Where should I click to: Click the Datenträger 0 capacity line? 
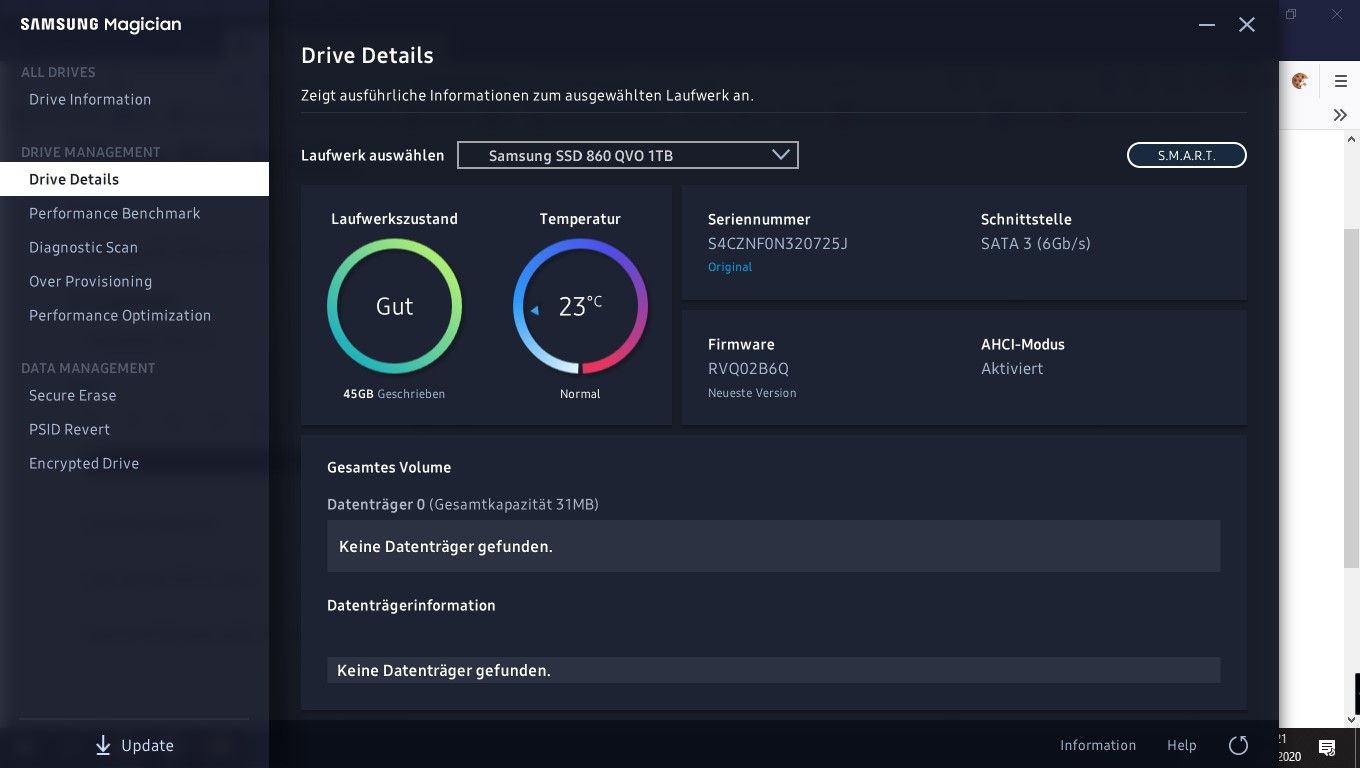click(x=463, y=504)
